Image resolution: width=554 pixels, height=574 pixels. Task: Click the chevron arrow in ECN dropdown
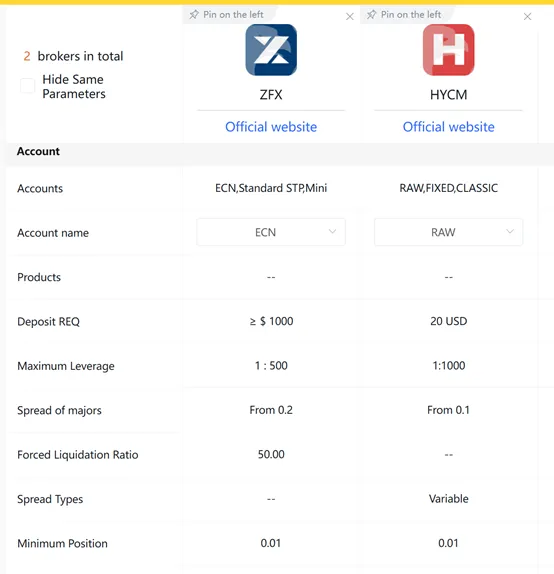coord(332,231)
